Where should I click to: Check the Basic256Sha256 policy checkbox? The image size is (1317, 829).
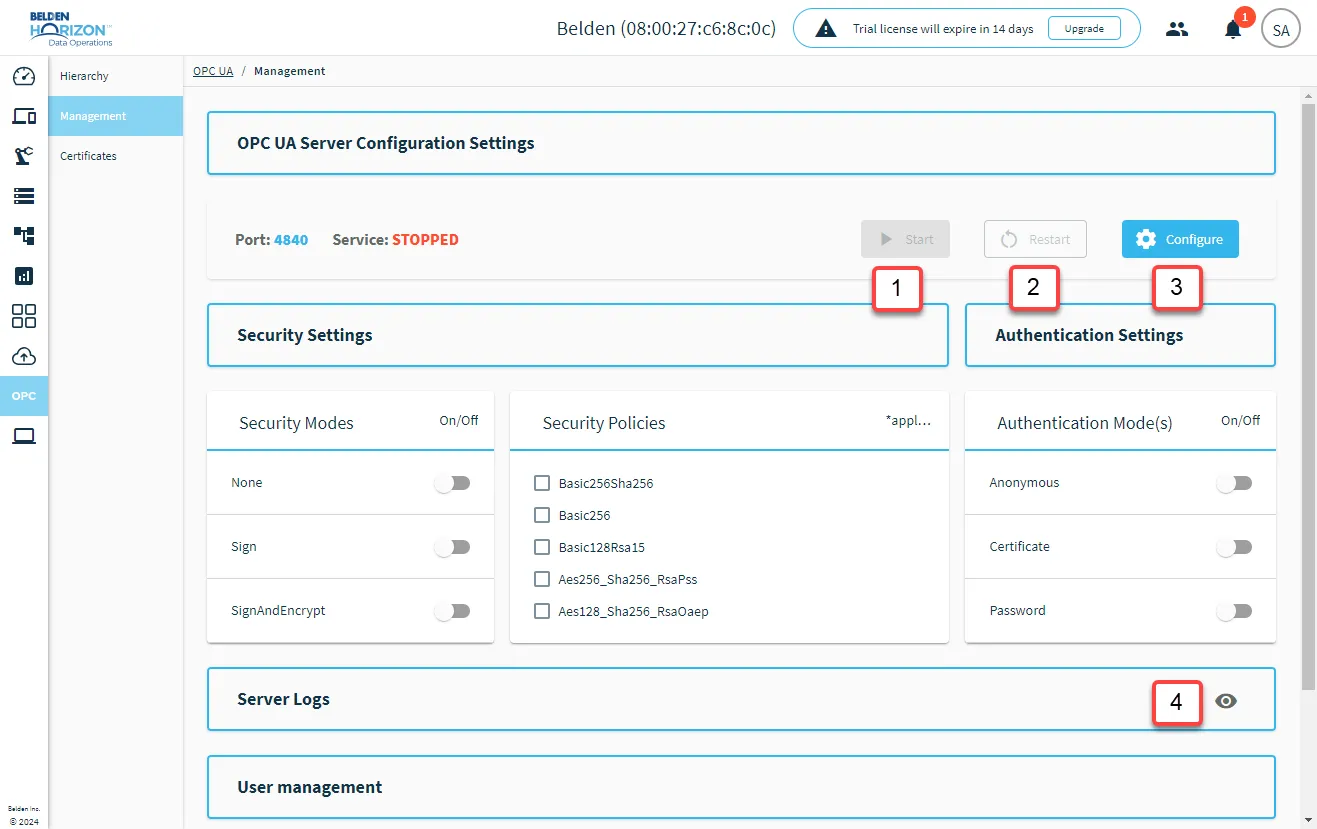click(542, 483)
